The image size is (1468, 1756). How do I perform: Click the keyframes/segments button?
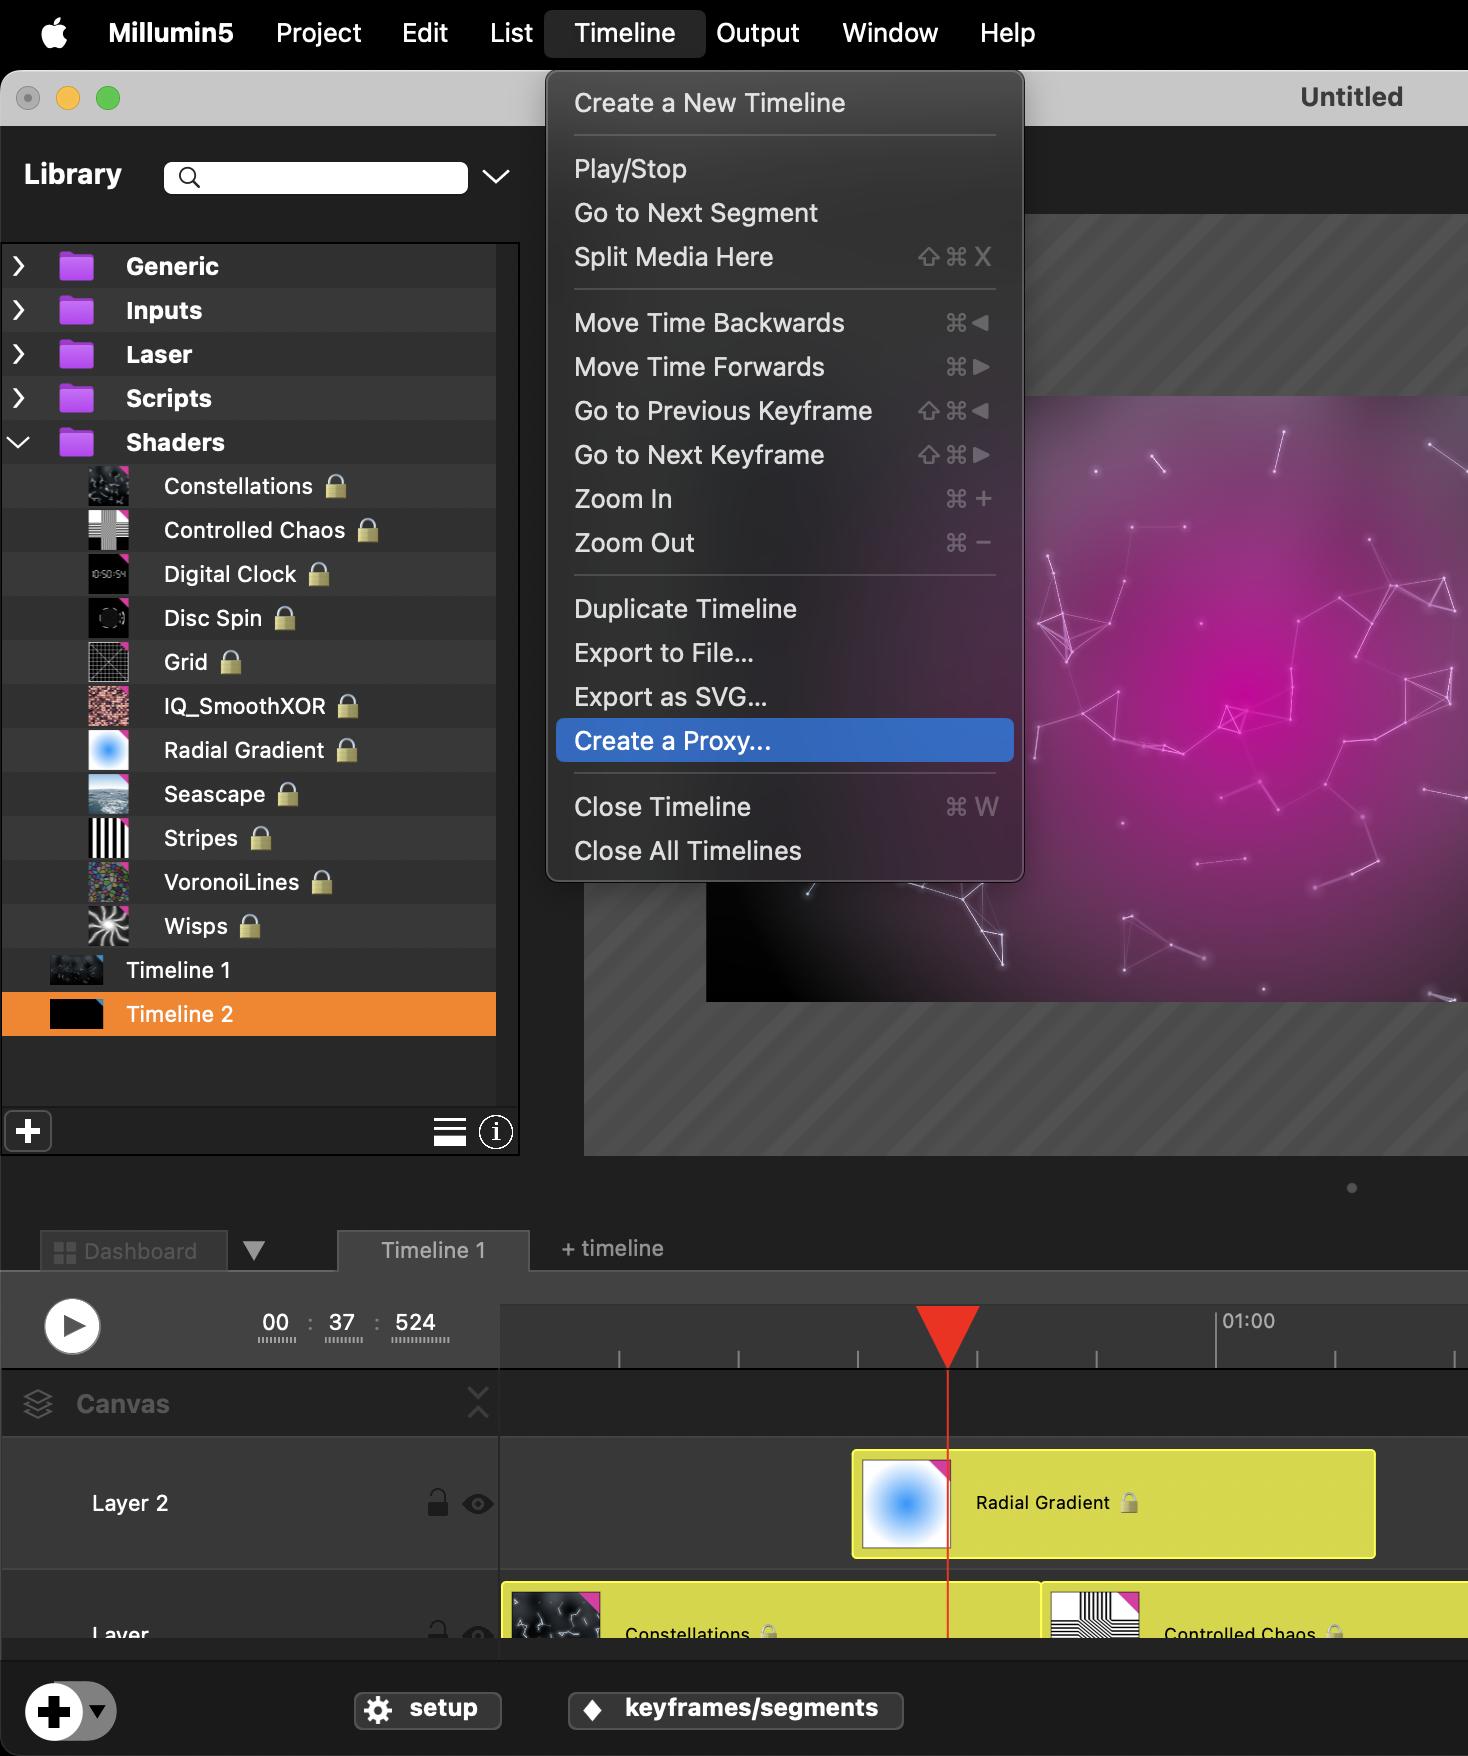(735, 1709)
